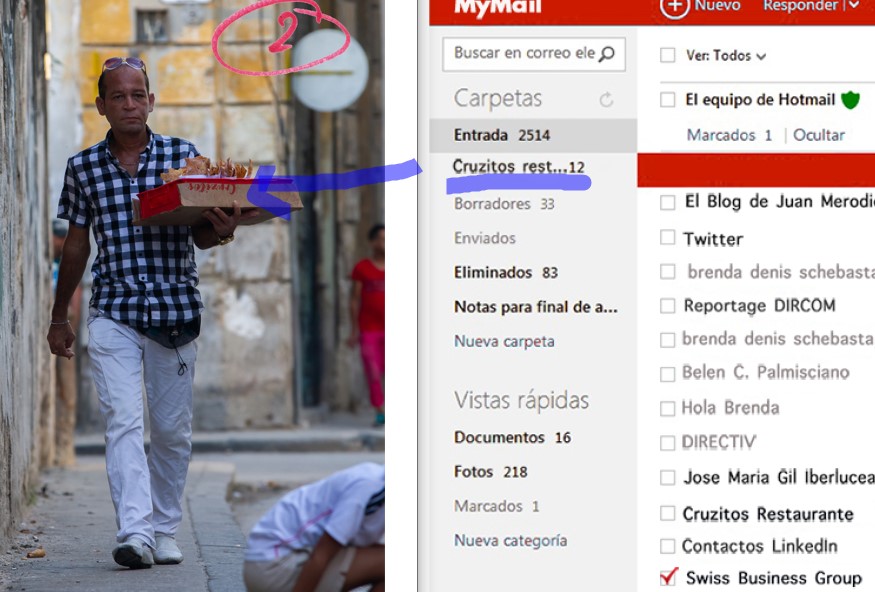Expand the Responder dropdown arrow
The image size is (875, 592).
pyautogui.click(x=853, y=6)
